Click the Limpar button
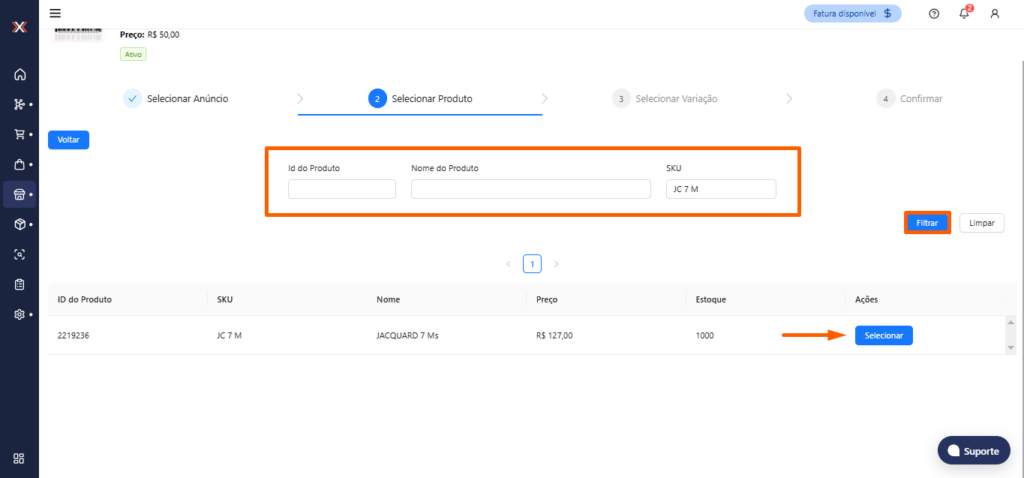 tap(981, 223)
